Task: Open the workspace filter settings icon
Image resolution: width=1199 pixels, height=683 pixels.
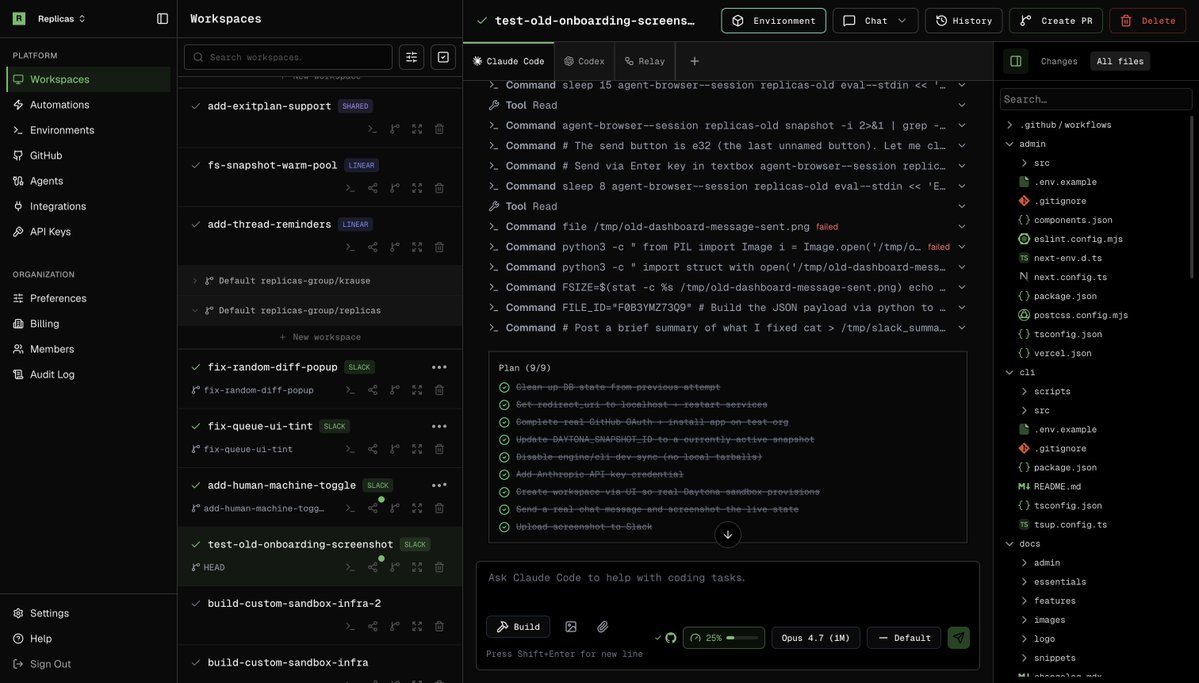Action: pyautogui.click(x=411, y=57)
